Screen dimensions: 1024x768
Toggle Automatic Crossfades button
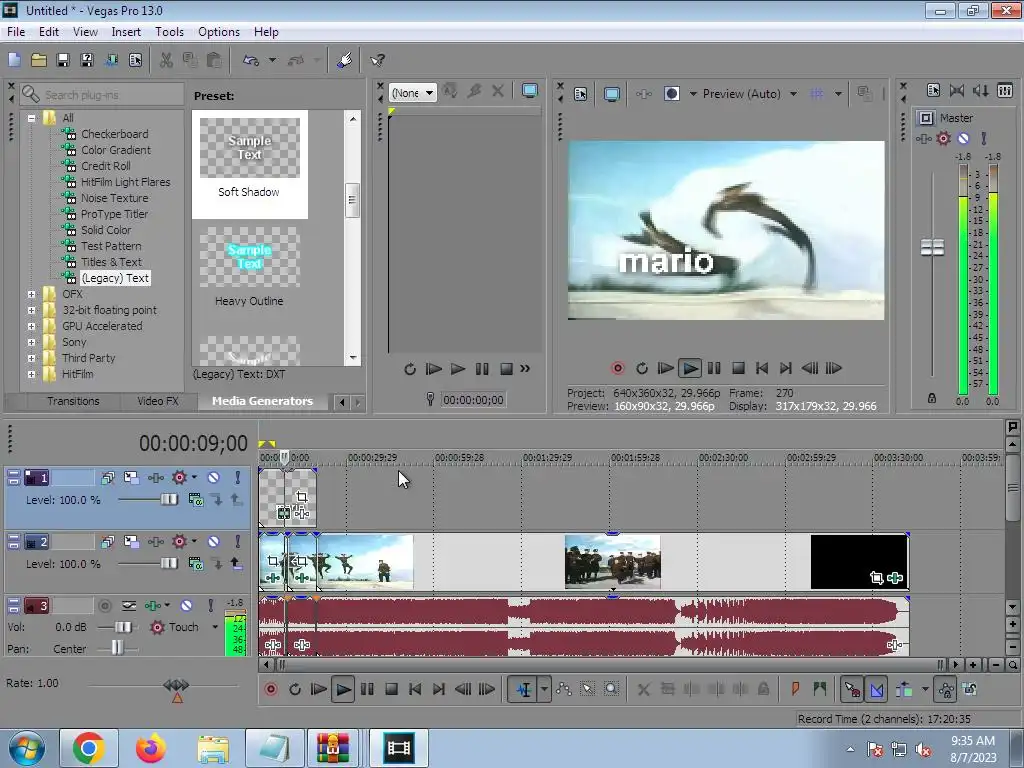(876, 689)
